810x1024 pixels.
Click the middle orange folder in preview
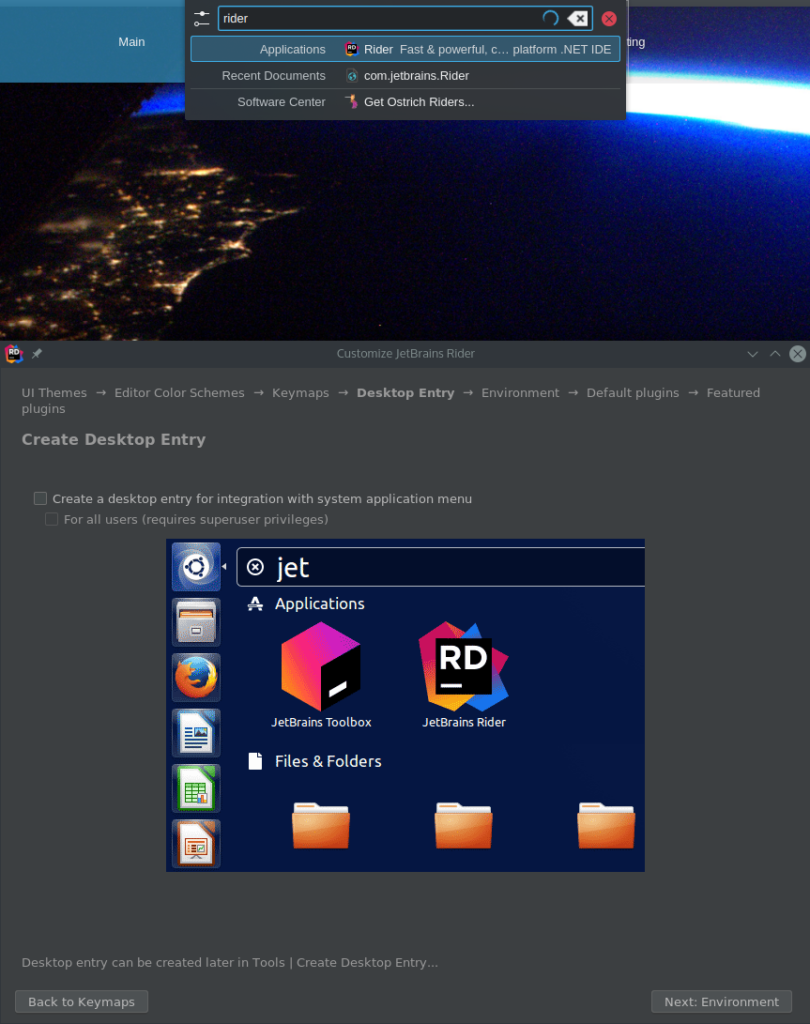coord(464,825)
